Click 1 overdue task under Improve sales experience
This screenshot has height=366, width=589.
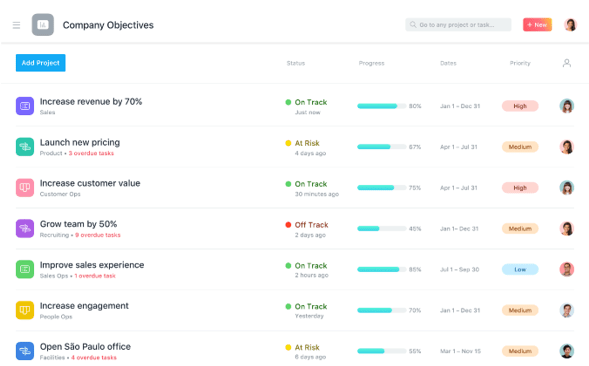pyautogui.click(x=95, y=276)
